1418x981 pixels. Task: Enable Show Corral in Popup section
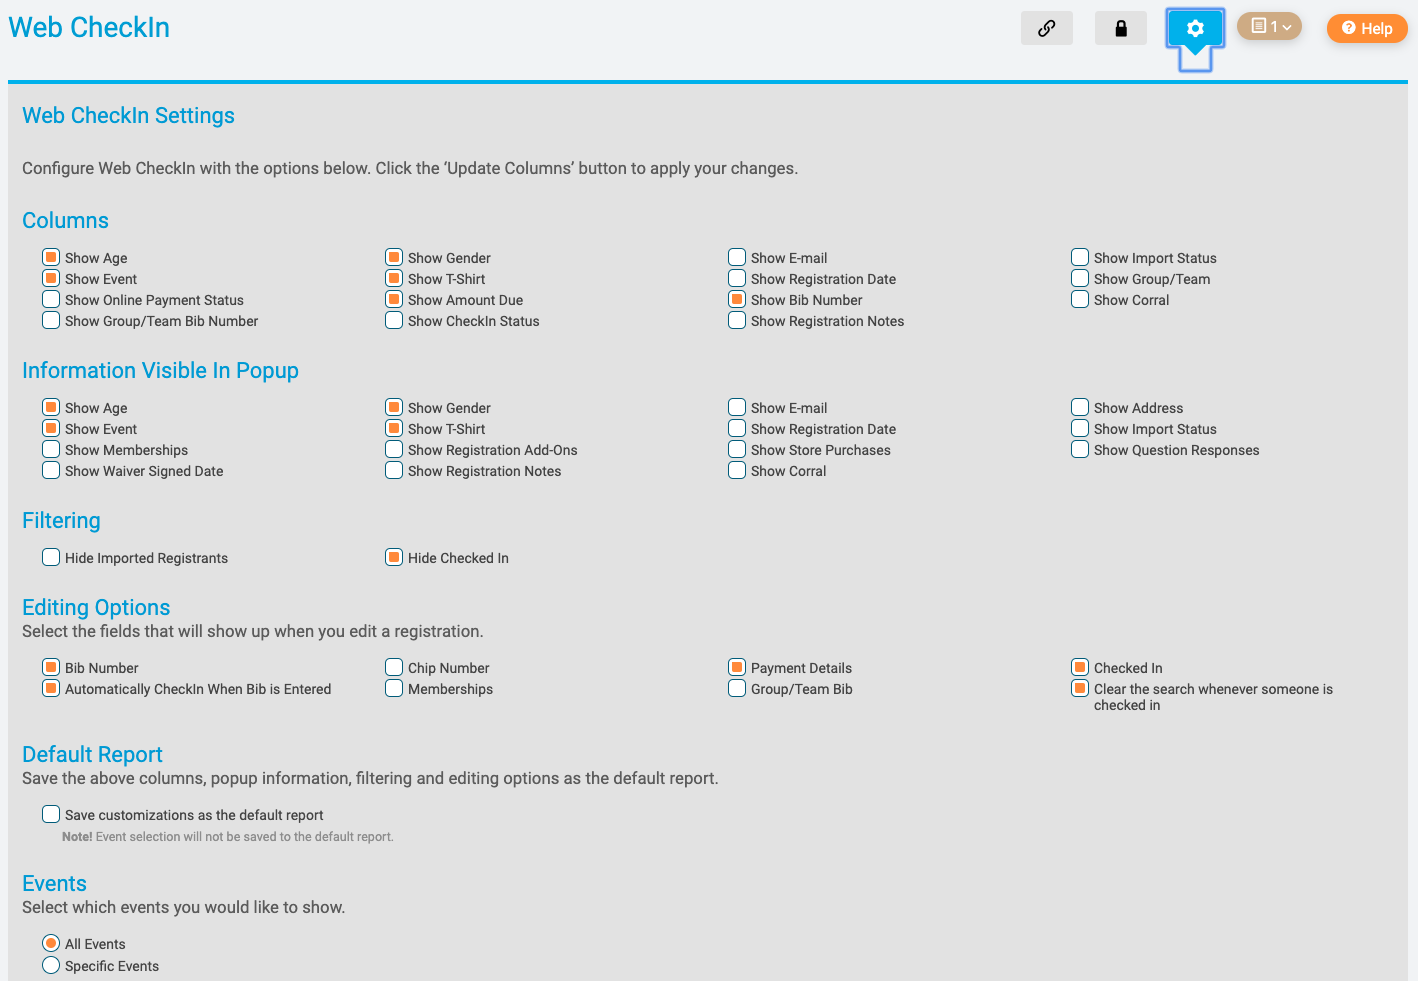pos(737,470)
